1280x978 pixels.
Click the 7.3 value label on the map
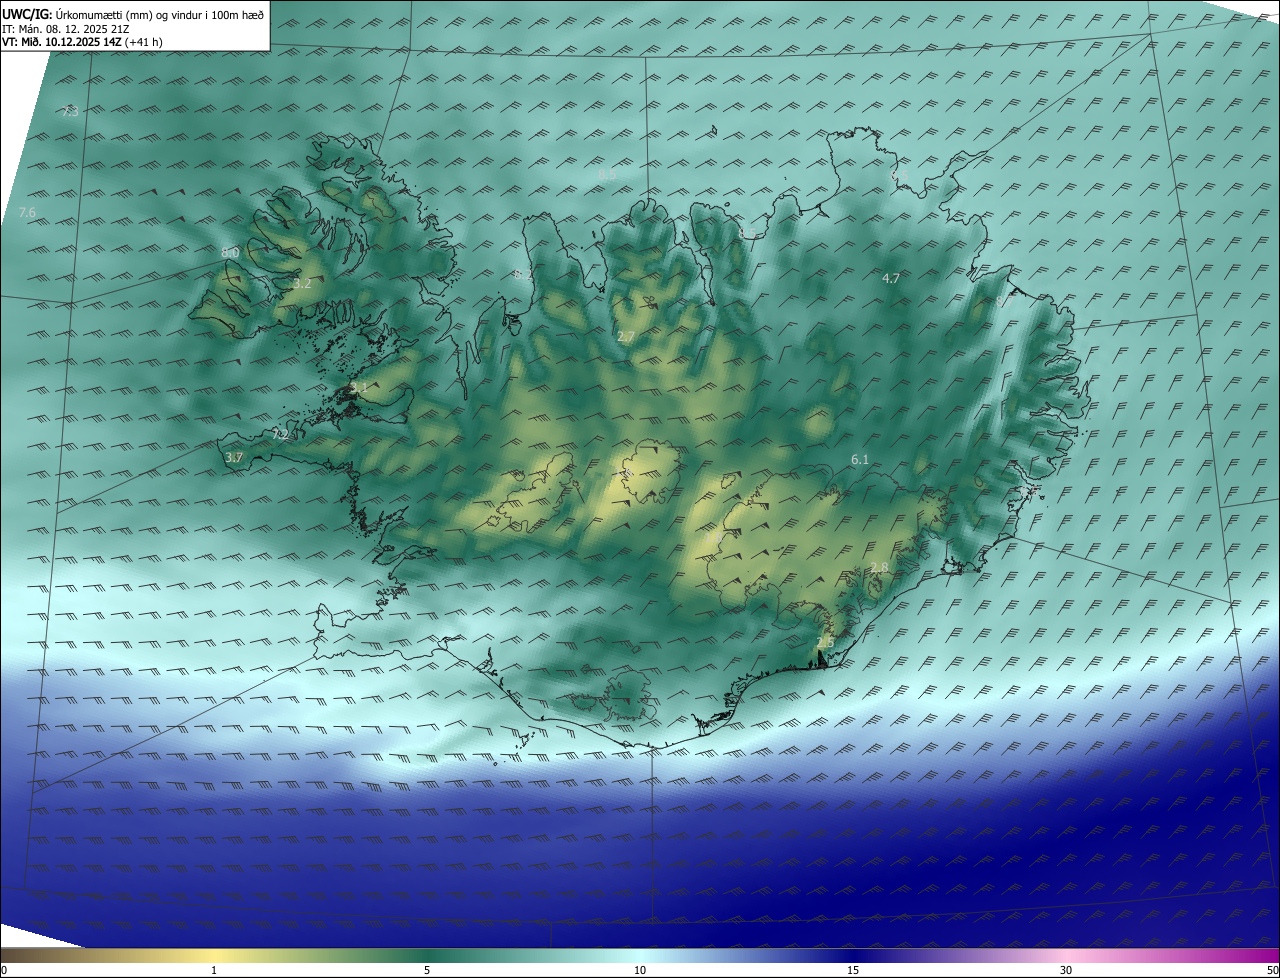pos(70,112)
